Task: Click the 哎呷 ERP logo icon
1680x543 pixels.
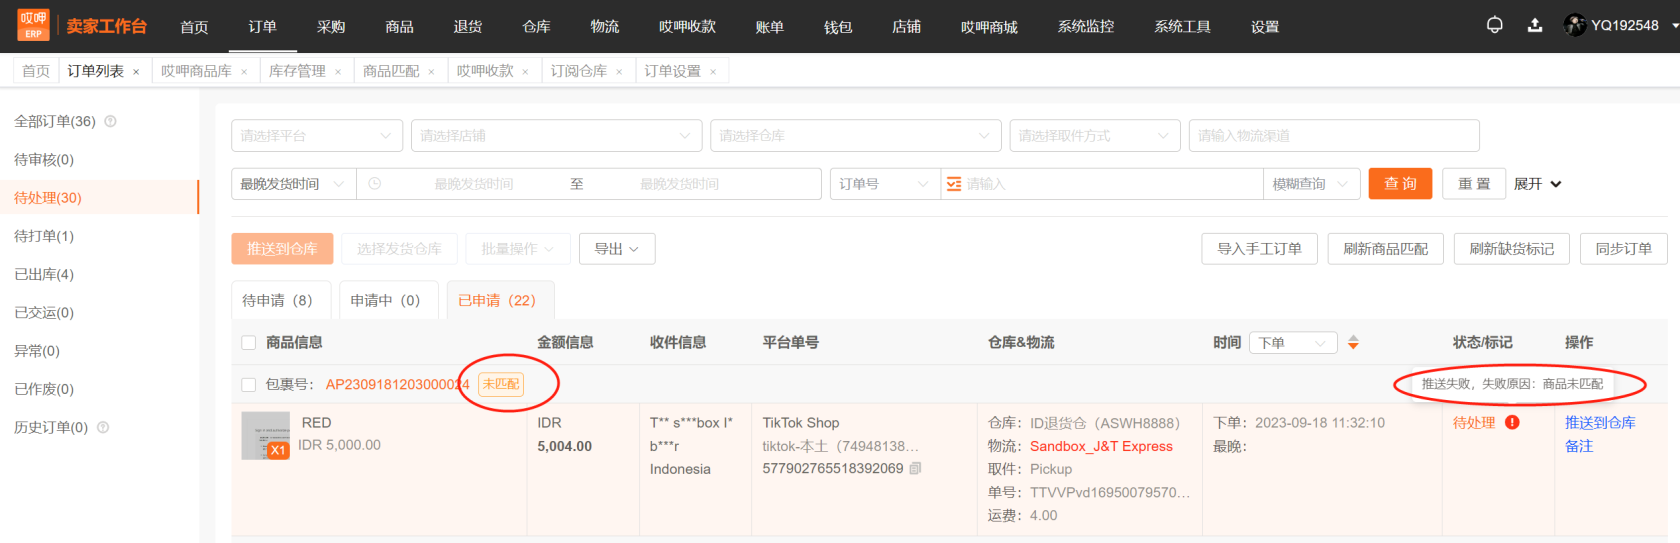Action: point(33,26)
